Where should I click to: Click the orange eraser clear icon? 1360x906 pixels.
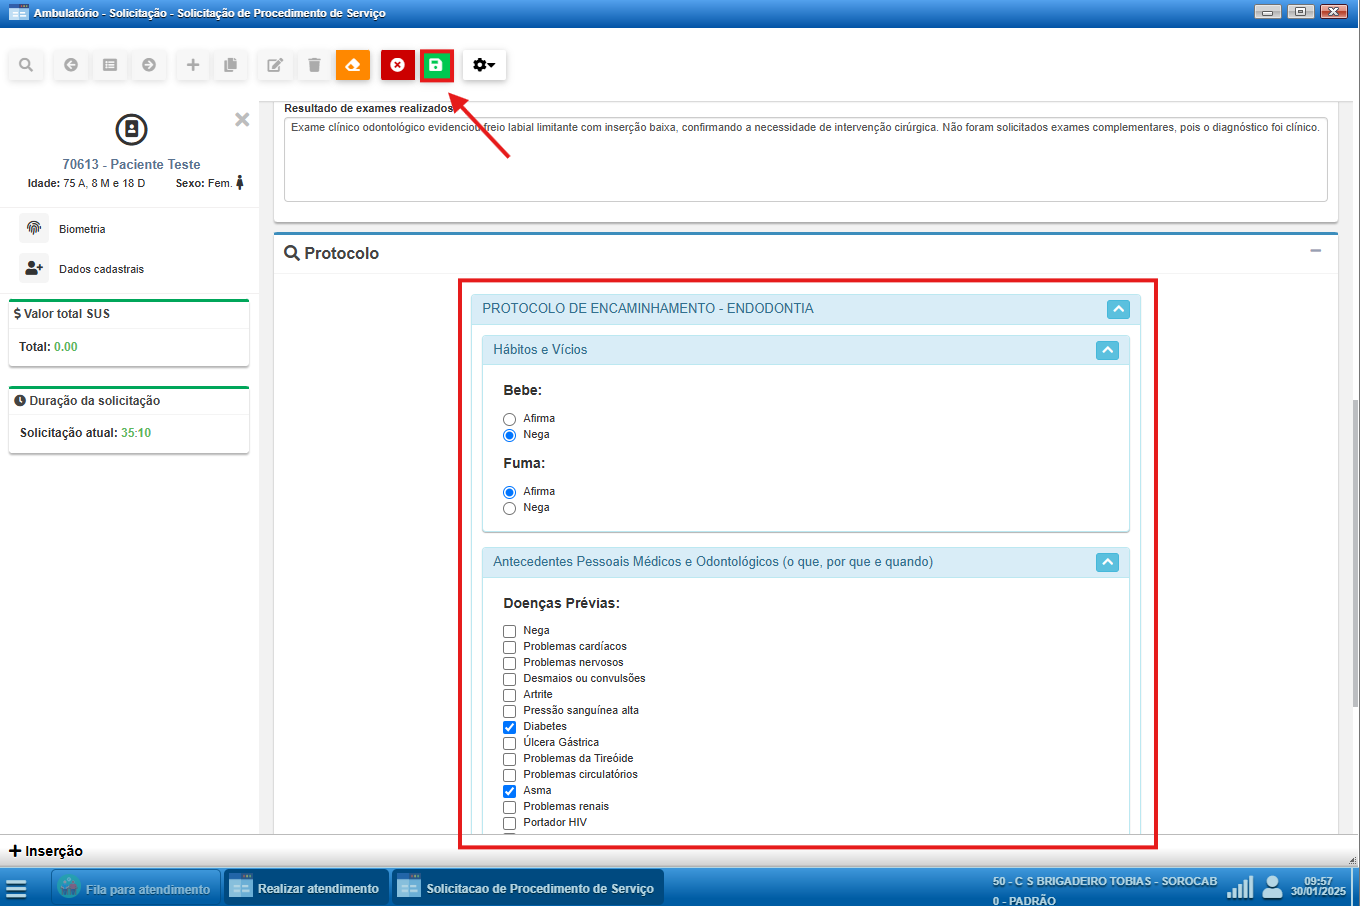click(x=352, y=65)
